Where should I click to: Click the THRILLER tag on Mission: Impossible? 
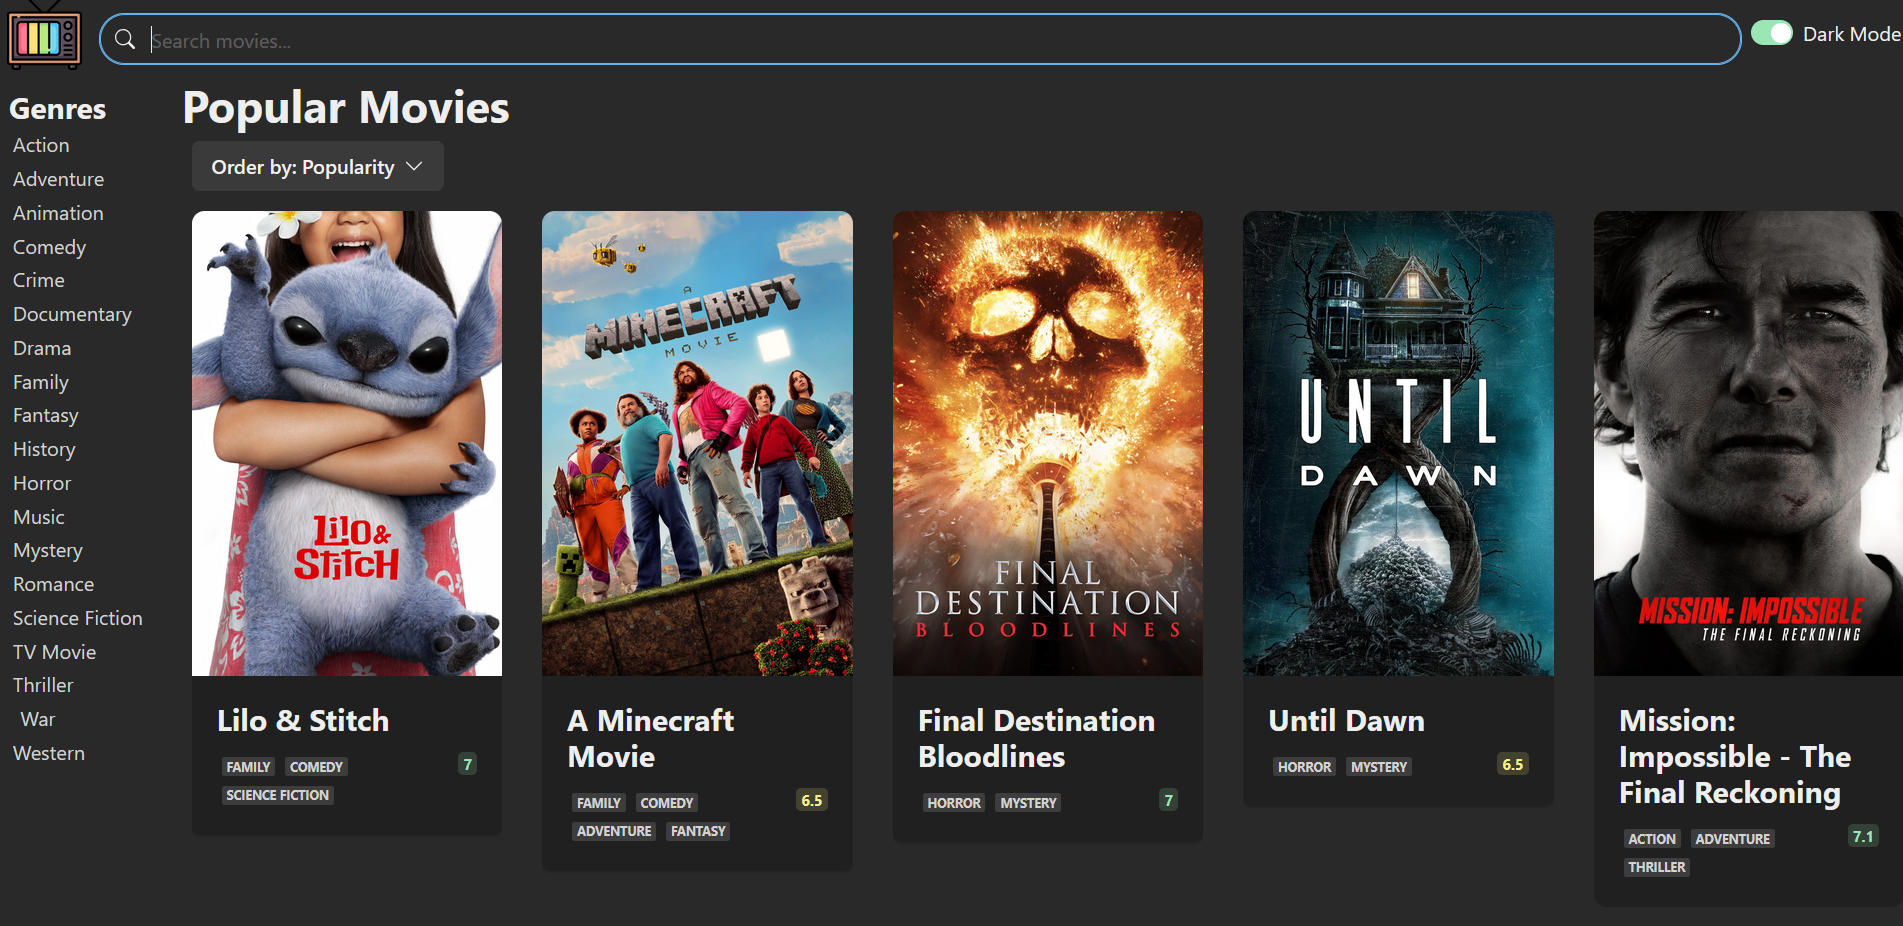coord(1657,867)
